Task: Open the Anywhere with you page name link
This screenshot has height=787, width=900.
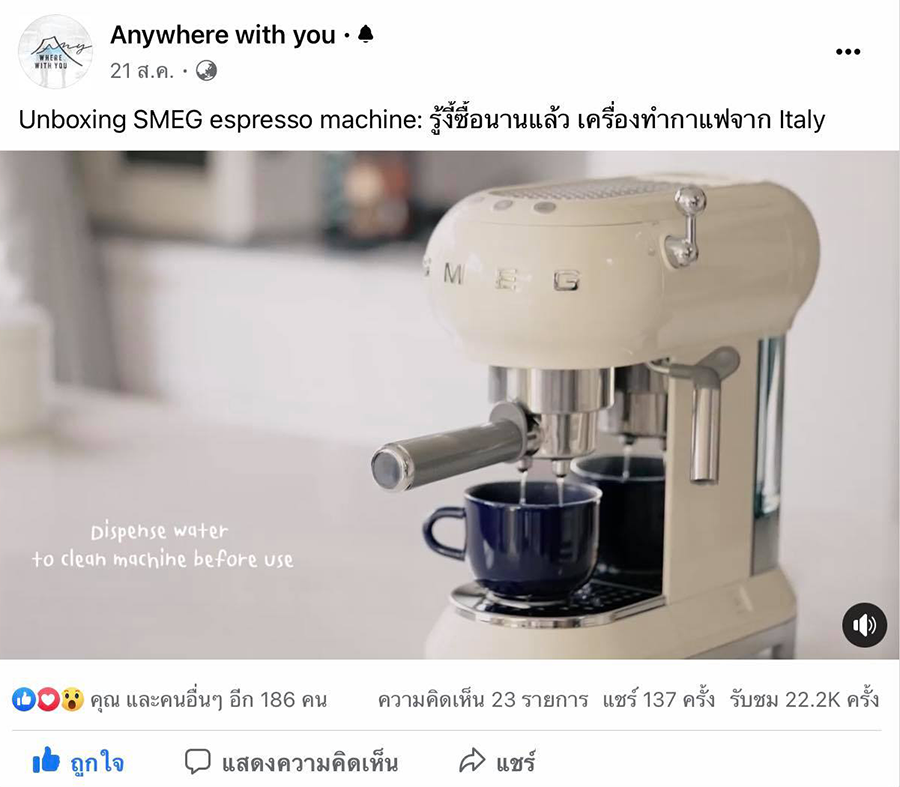Action: (223, 35)
